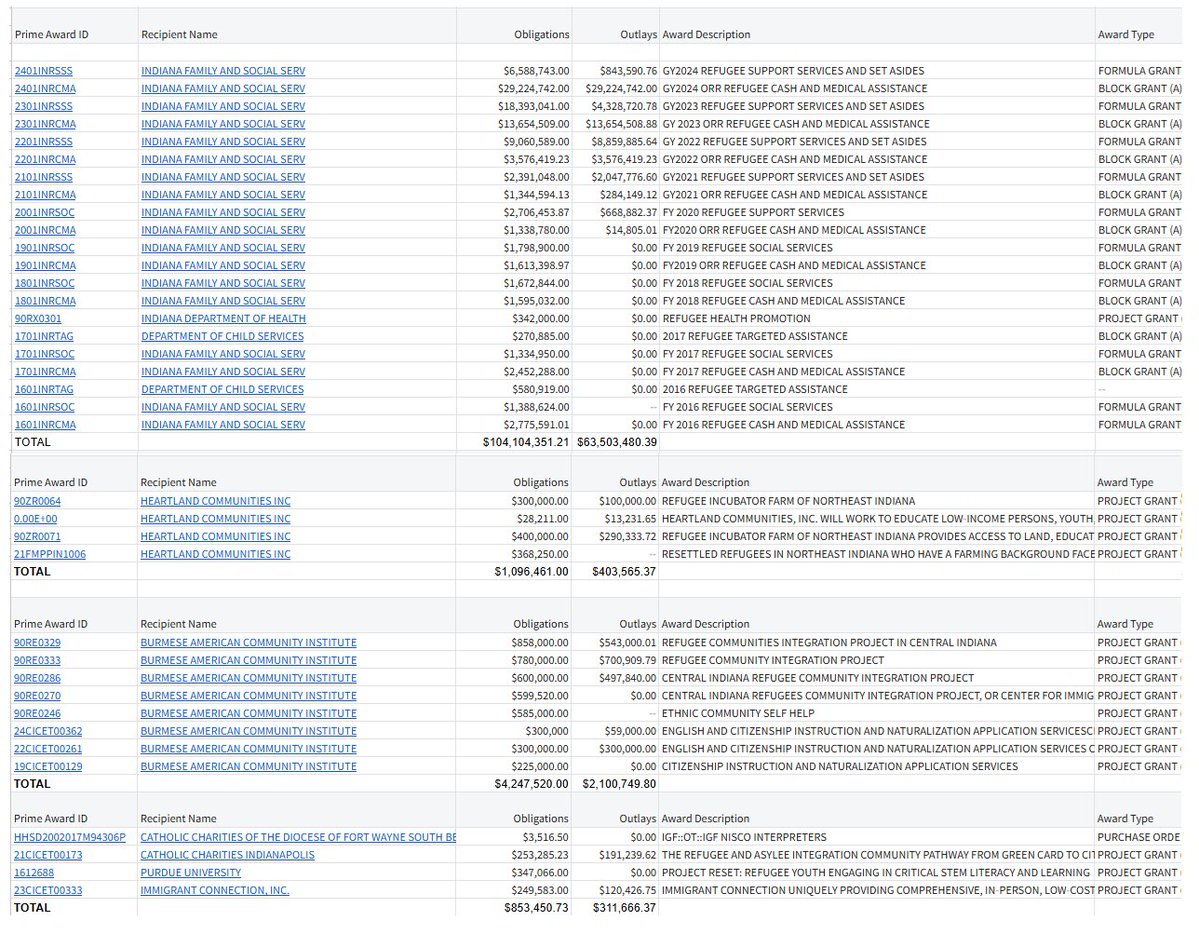The height and width of the screenshot is (934, 1199).
Task: Open award ID 2201INRCMA link
Action: (45, 159)
